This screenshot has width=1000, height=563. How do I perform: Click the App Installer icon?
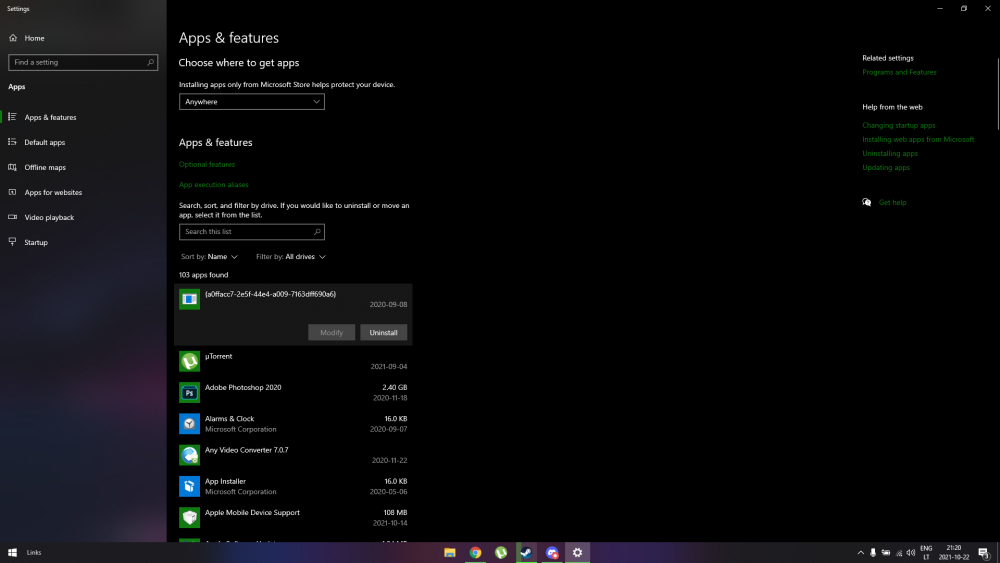tap(189, 486)
